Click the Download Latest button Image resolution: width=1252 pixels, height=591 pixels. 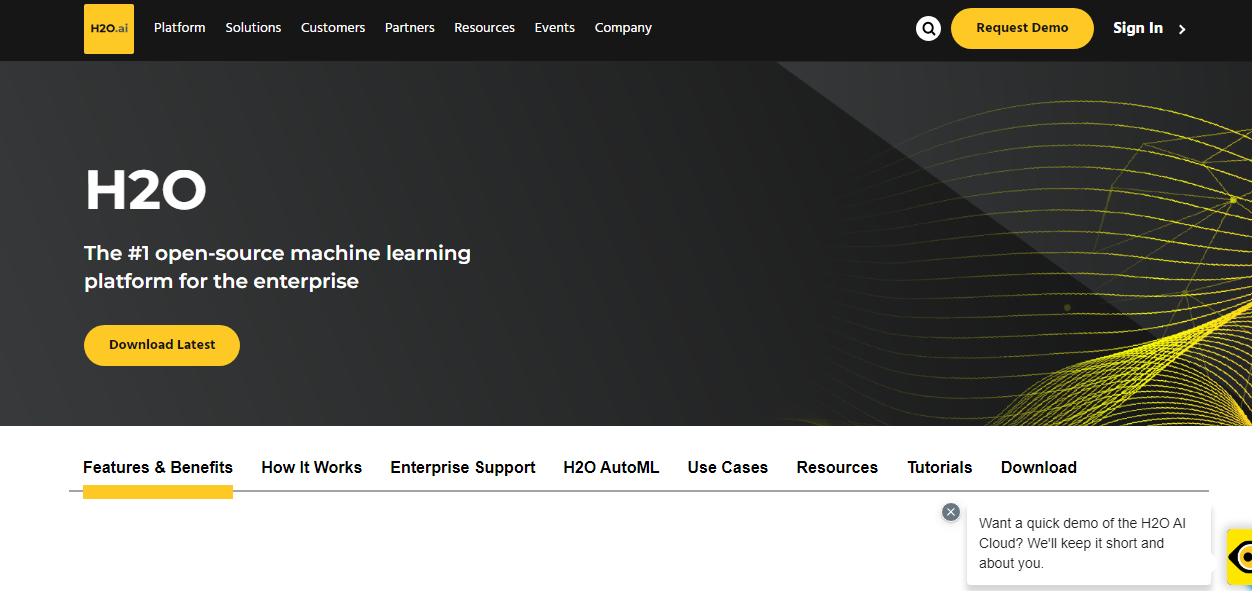(162, 345)
